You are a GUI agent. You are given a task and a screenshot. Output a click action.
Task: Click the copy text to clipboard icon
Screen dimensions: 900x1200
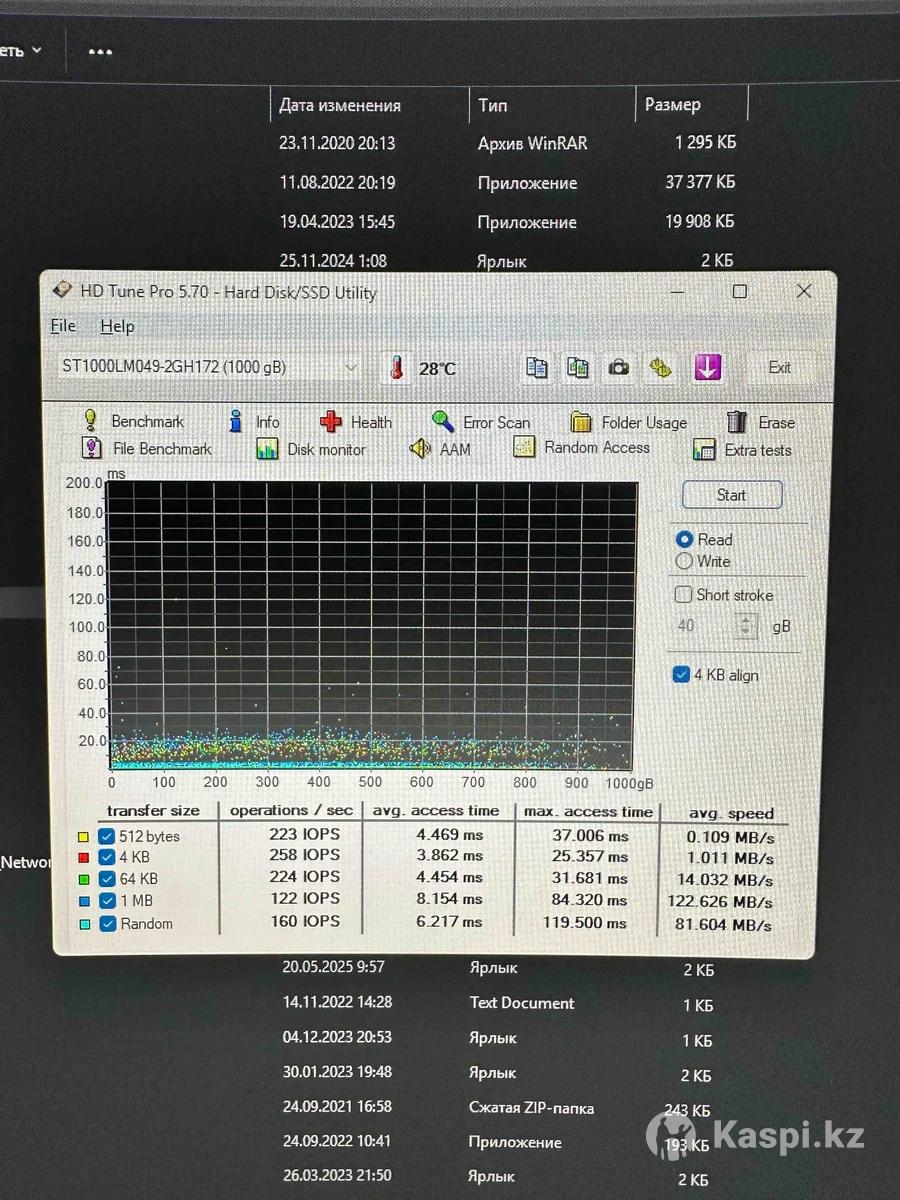click(x=537, y=368)
